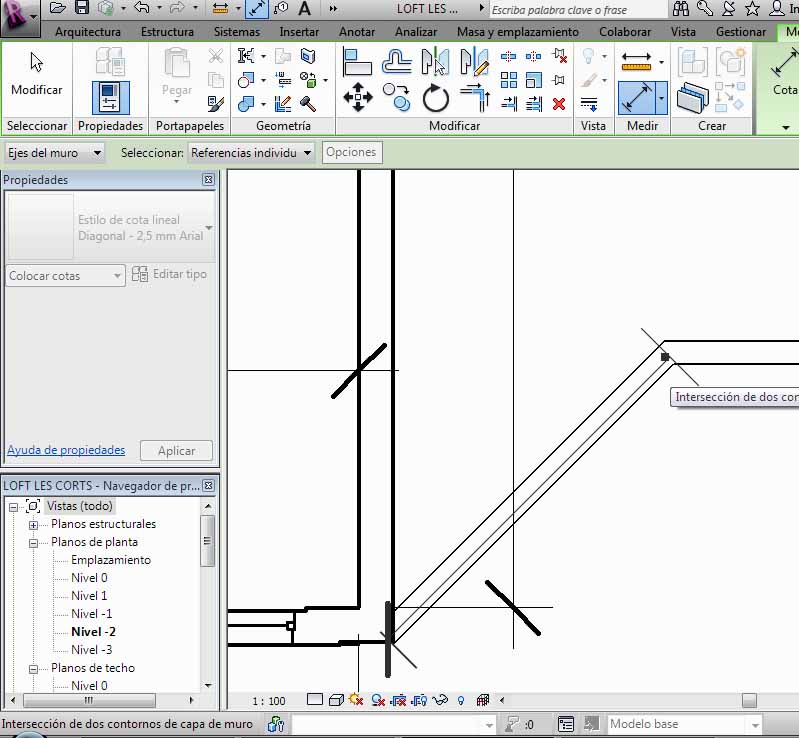Expand the 'Planos estructurales' tree node
Image resolution: width=799 pixels, height=738 pixels.
click(33, 525)
